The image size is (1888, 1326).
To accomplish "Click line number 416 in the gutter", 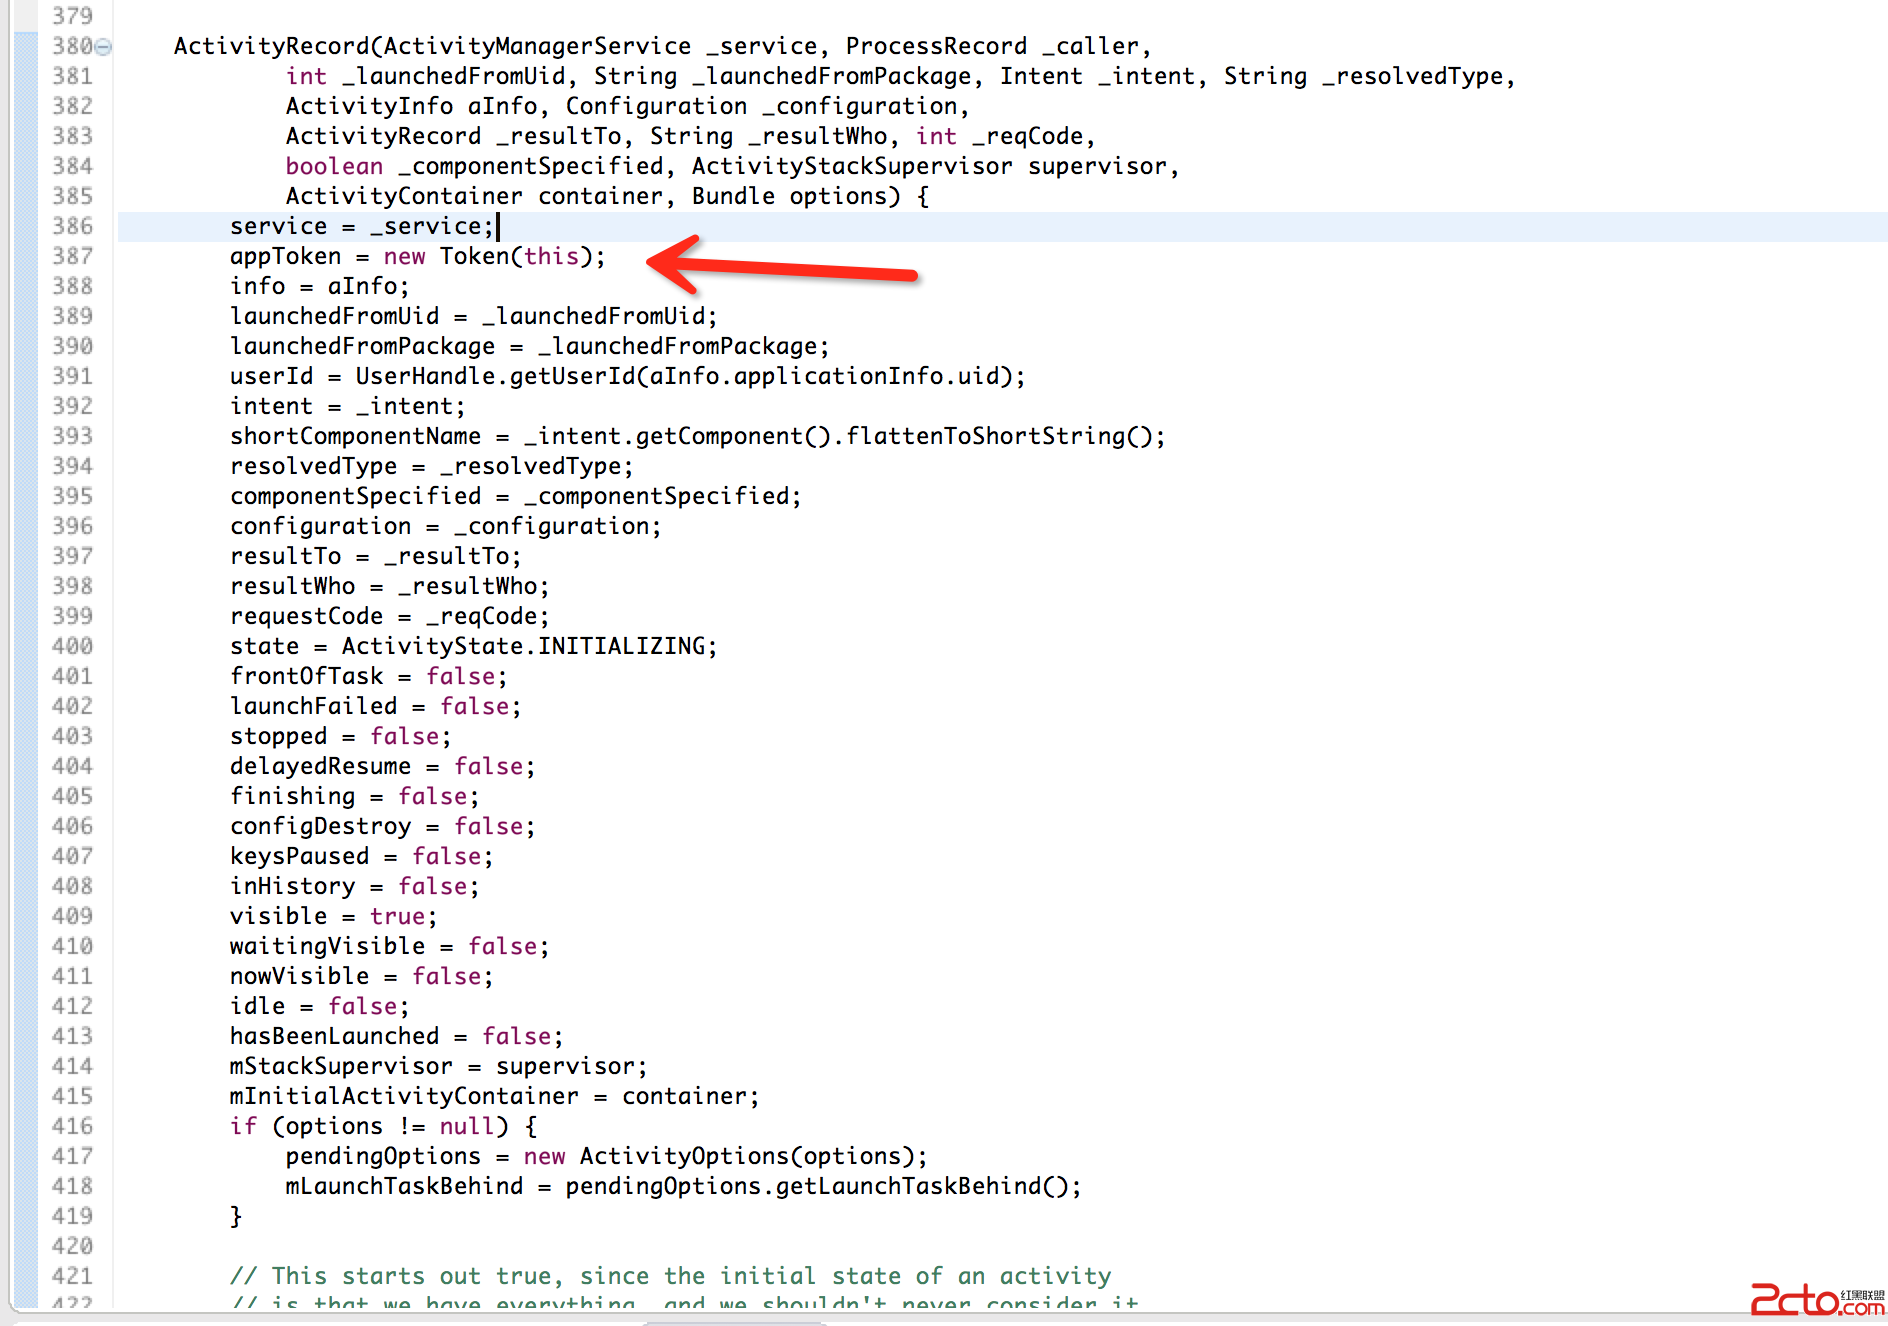I will 72,1126.
